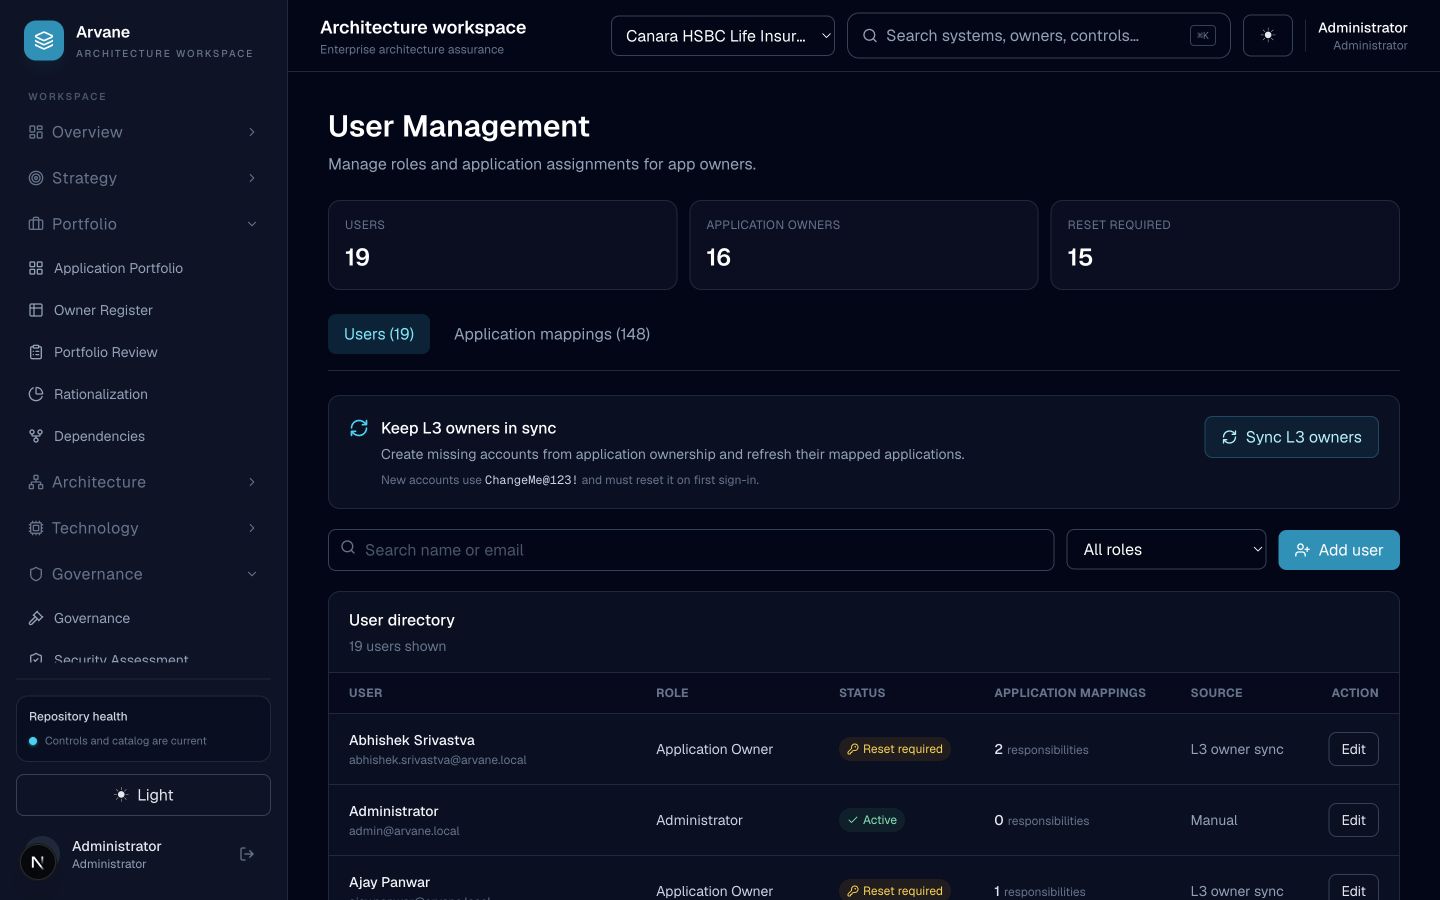Click the sync arrows icon beside Keep L3 owners

coord(359,428)
